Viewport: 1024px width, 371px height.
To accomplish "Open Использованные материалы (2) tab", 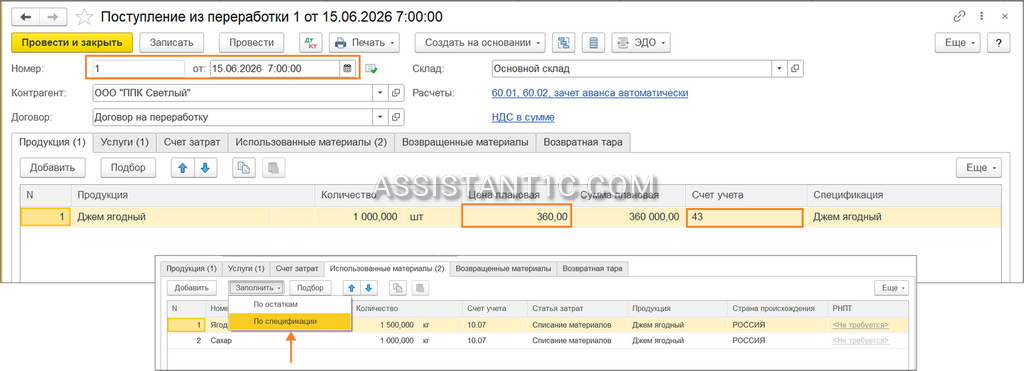I will coord(311,142).
